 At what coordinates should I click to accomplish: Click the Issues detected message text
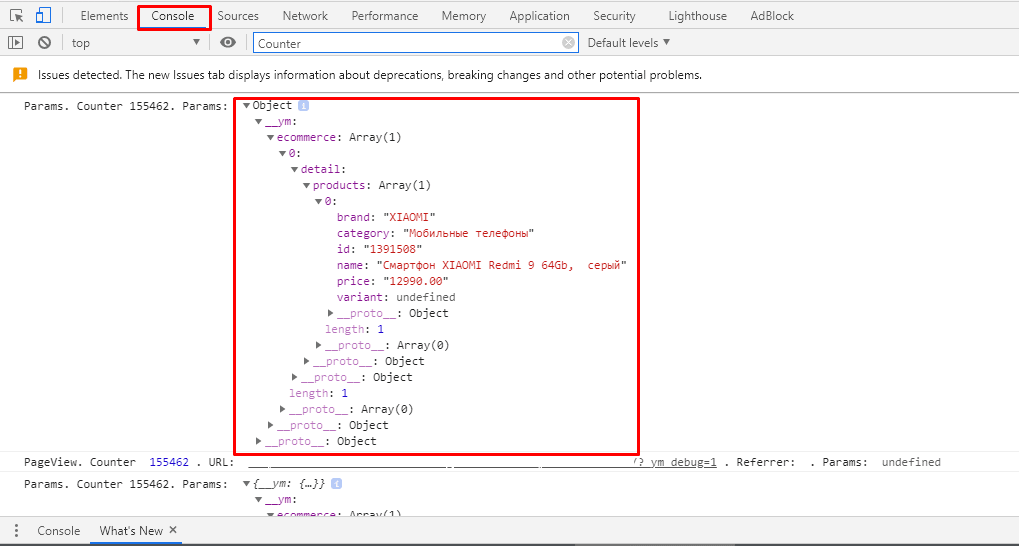(x=370, y=75)
